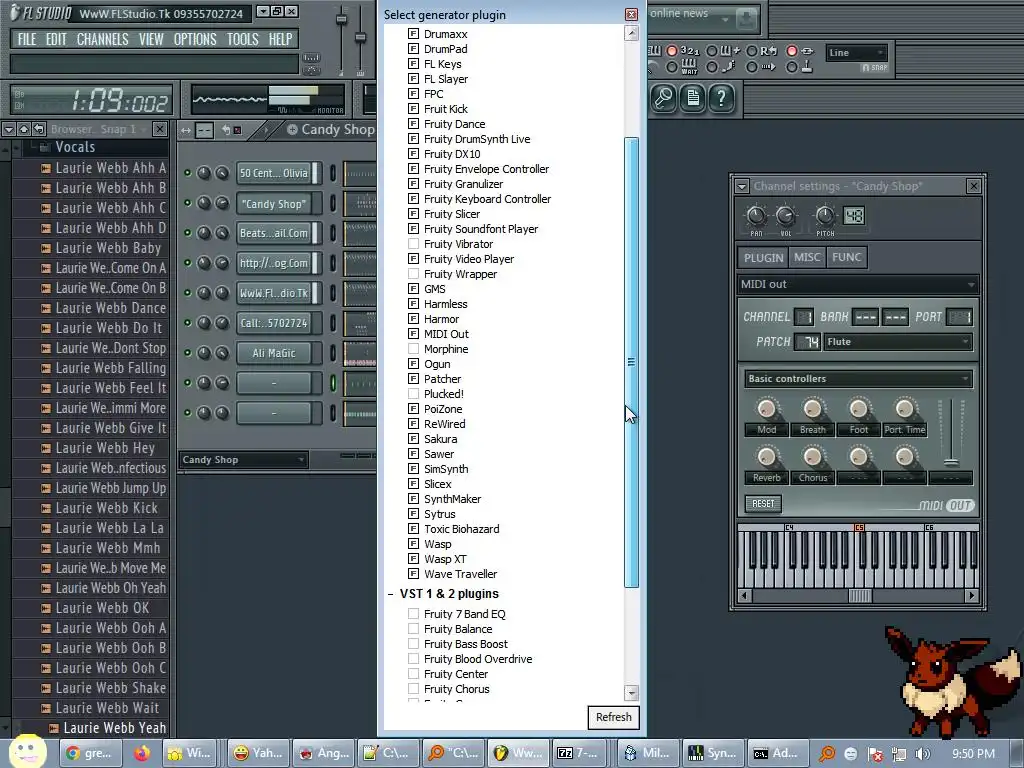Open the Line snap dropdown

pos(856,53)
